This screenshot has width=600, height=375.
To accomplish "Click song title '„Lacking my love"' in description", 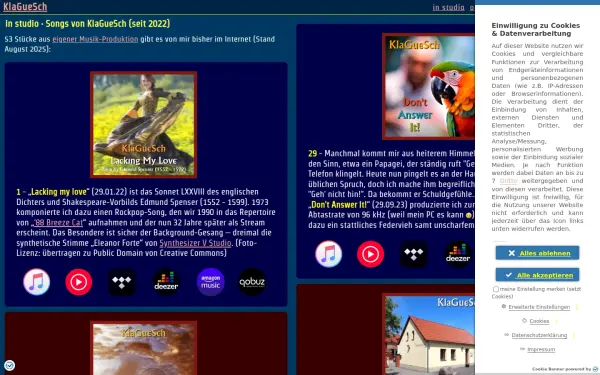I will 58,192.
